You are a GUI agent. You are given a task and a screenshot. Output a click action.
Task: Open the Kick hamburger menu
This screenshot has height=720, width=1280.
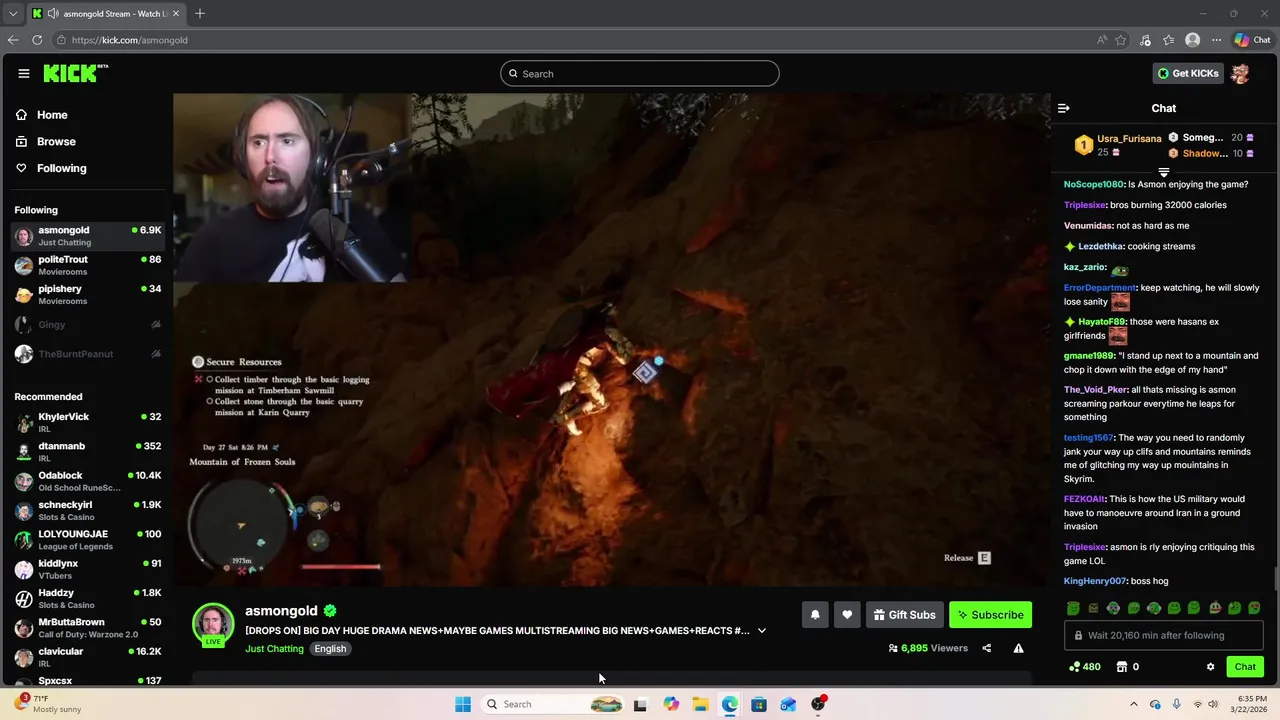click(x=23, y=73)
